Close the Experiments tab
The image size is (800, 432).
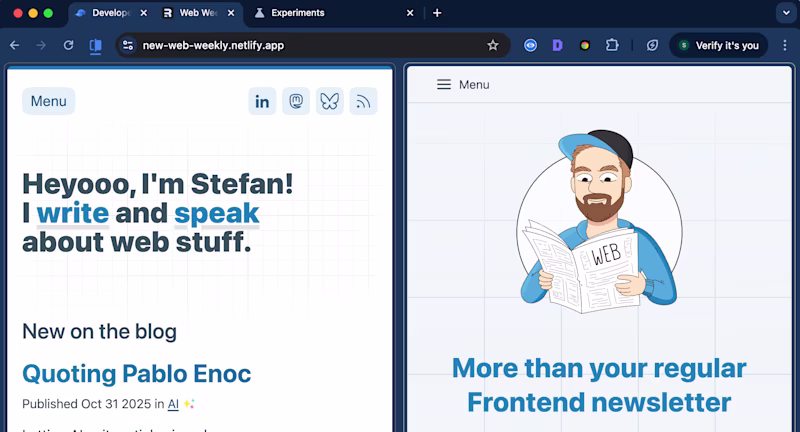(x=410, y=13)
